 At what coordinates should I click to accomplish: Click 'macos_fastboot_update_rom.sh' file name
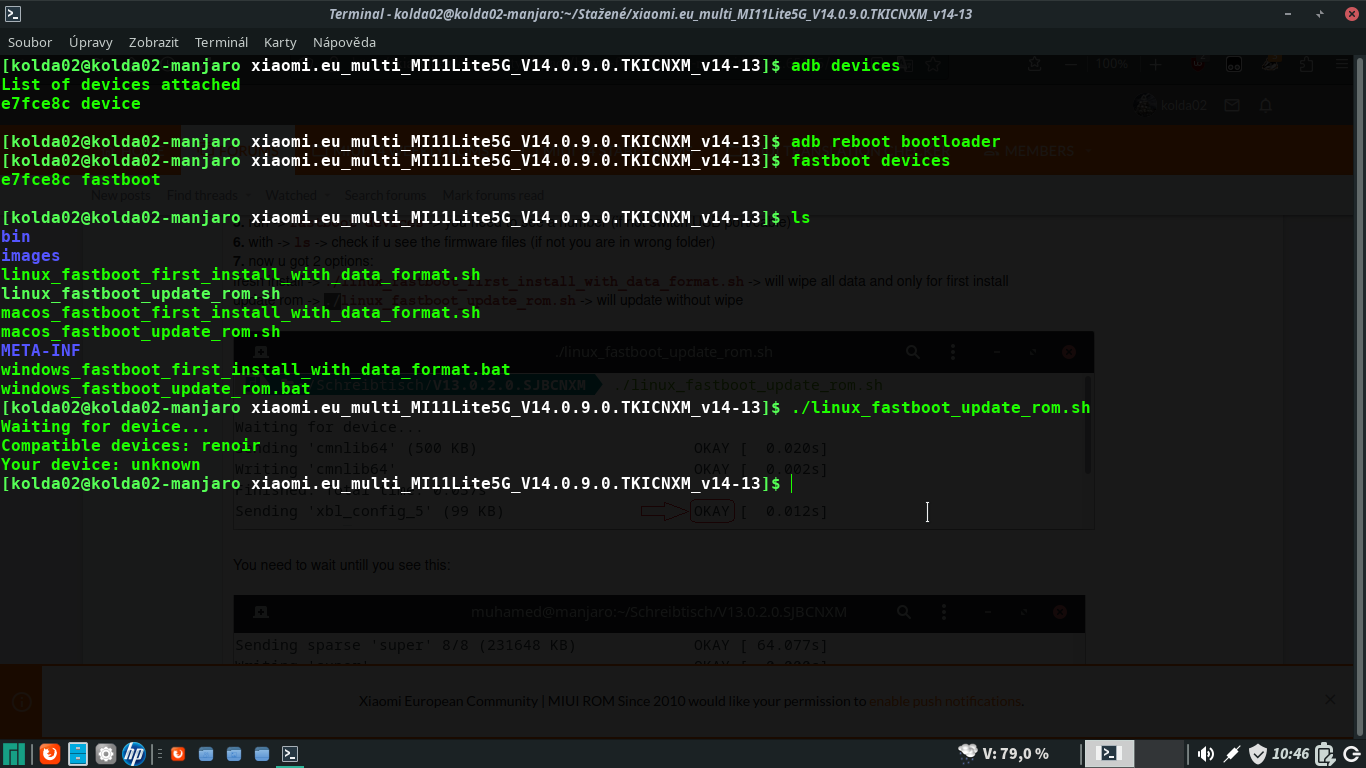(x=141, y=332)
